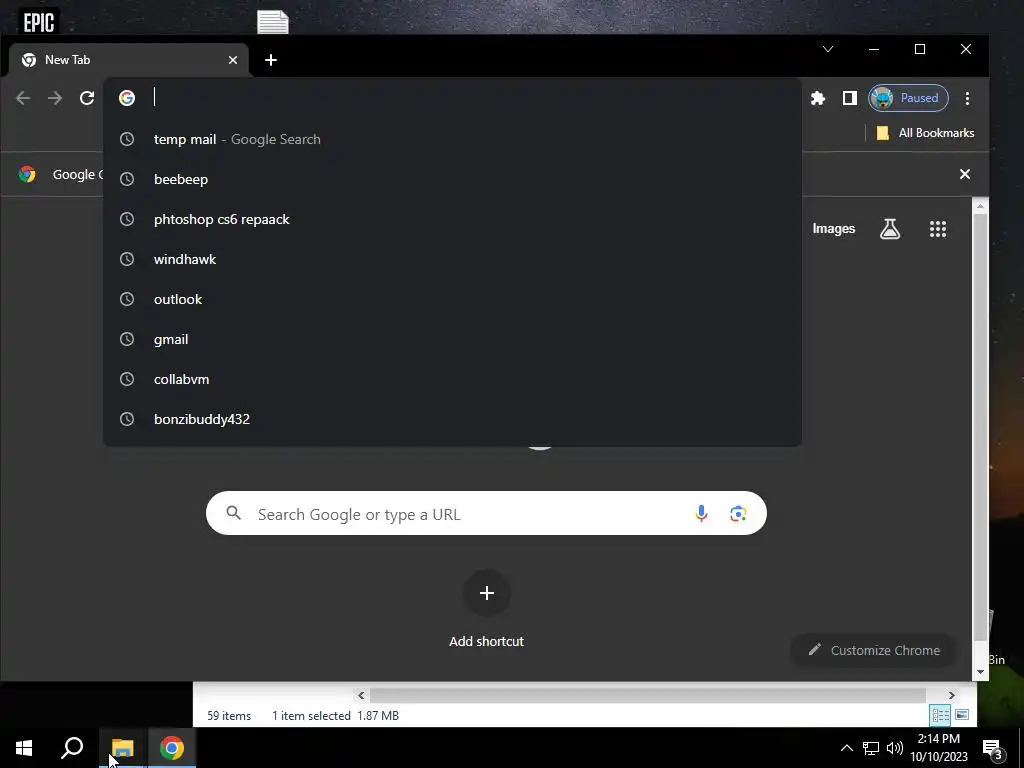Screen dimensions: 1024x768
Task: Select the "beebeep" suggestion
Action: tap(452, 179)
